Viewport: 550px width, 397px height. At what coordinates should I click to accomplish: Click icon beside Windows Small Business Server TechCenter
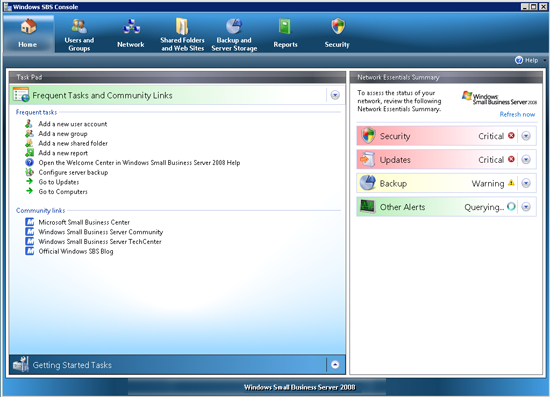(30, 241)
